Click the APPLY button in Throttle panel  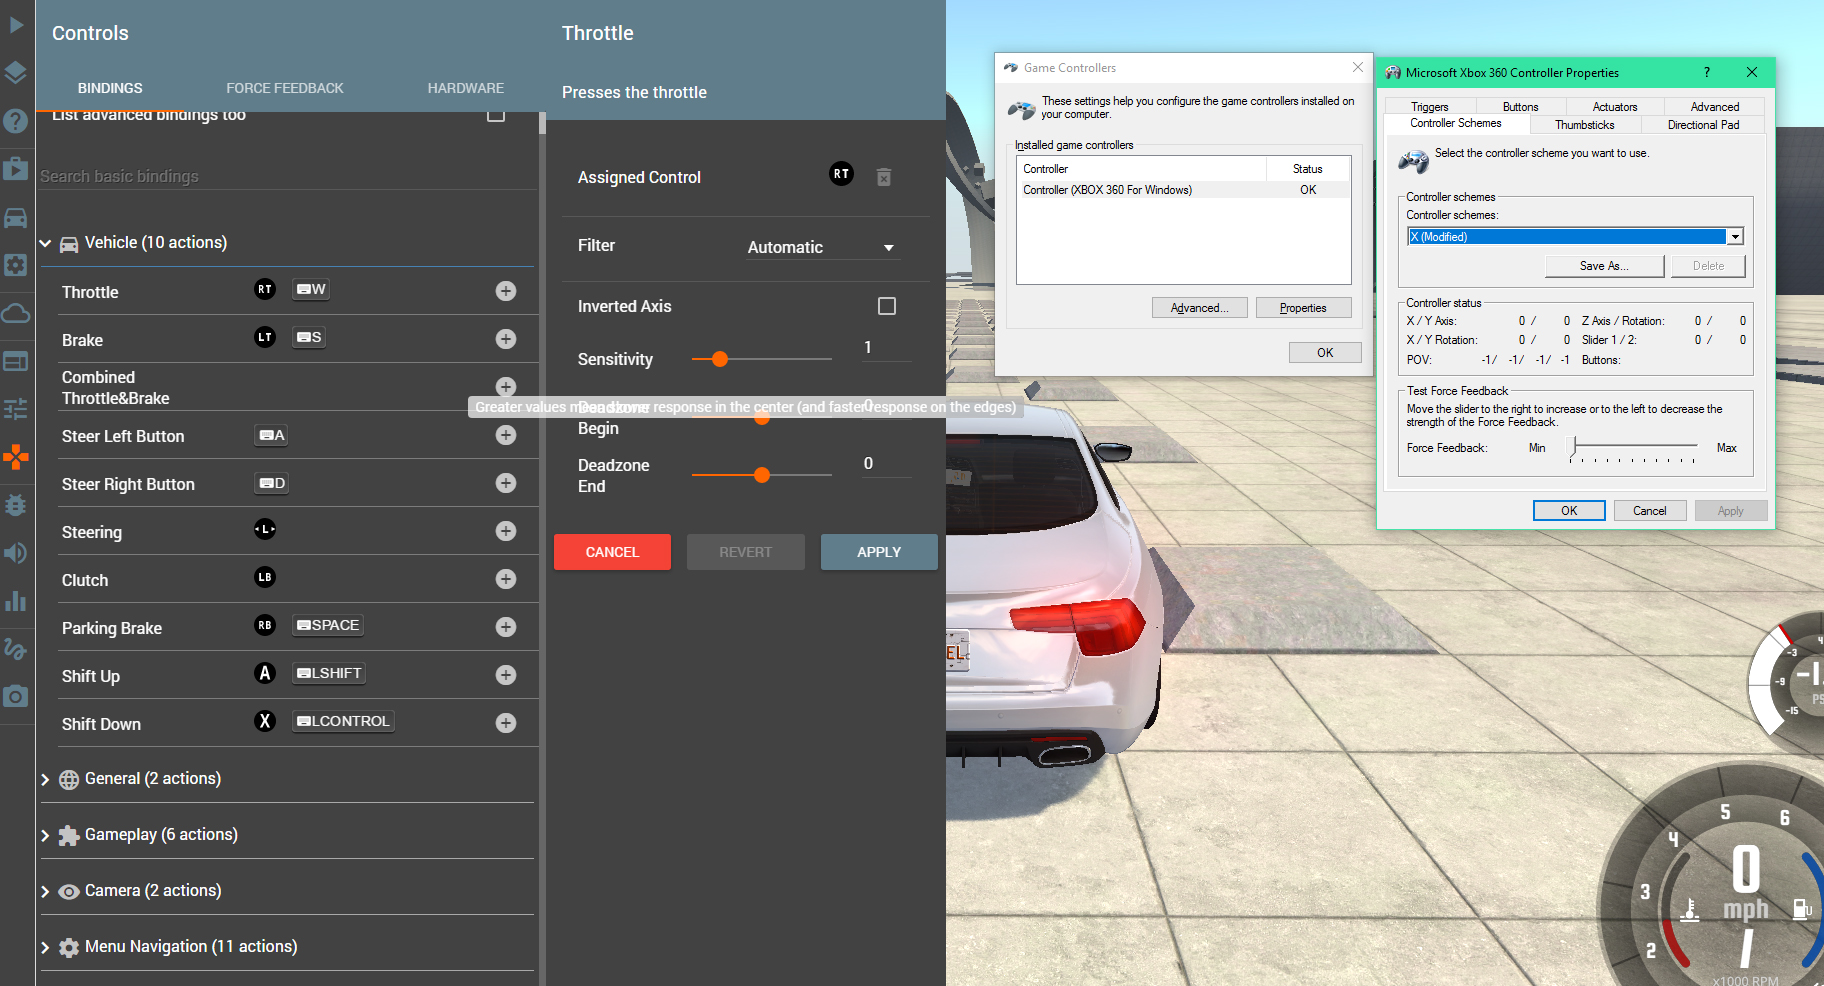click(879, 552)
